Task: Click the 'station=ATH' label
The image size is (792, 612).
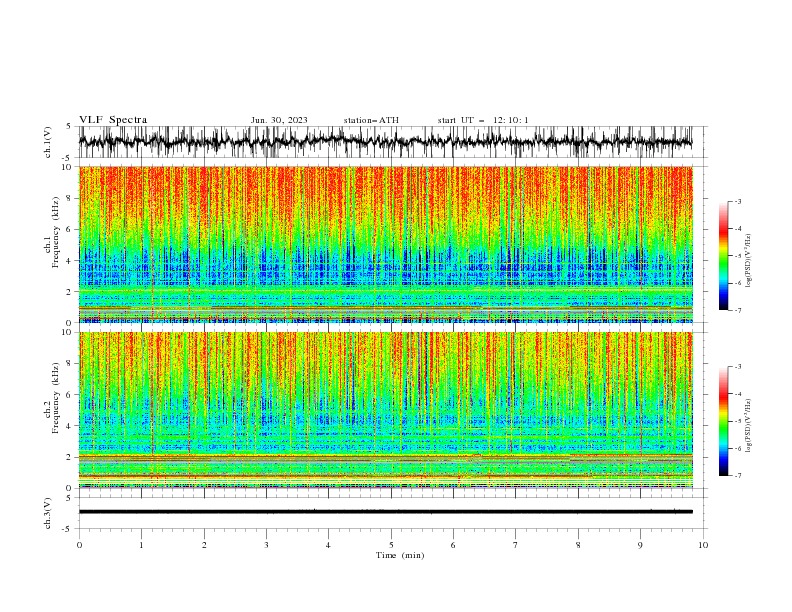Action: [x=371, y=120]
